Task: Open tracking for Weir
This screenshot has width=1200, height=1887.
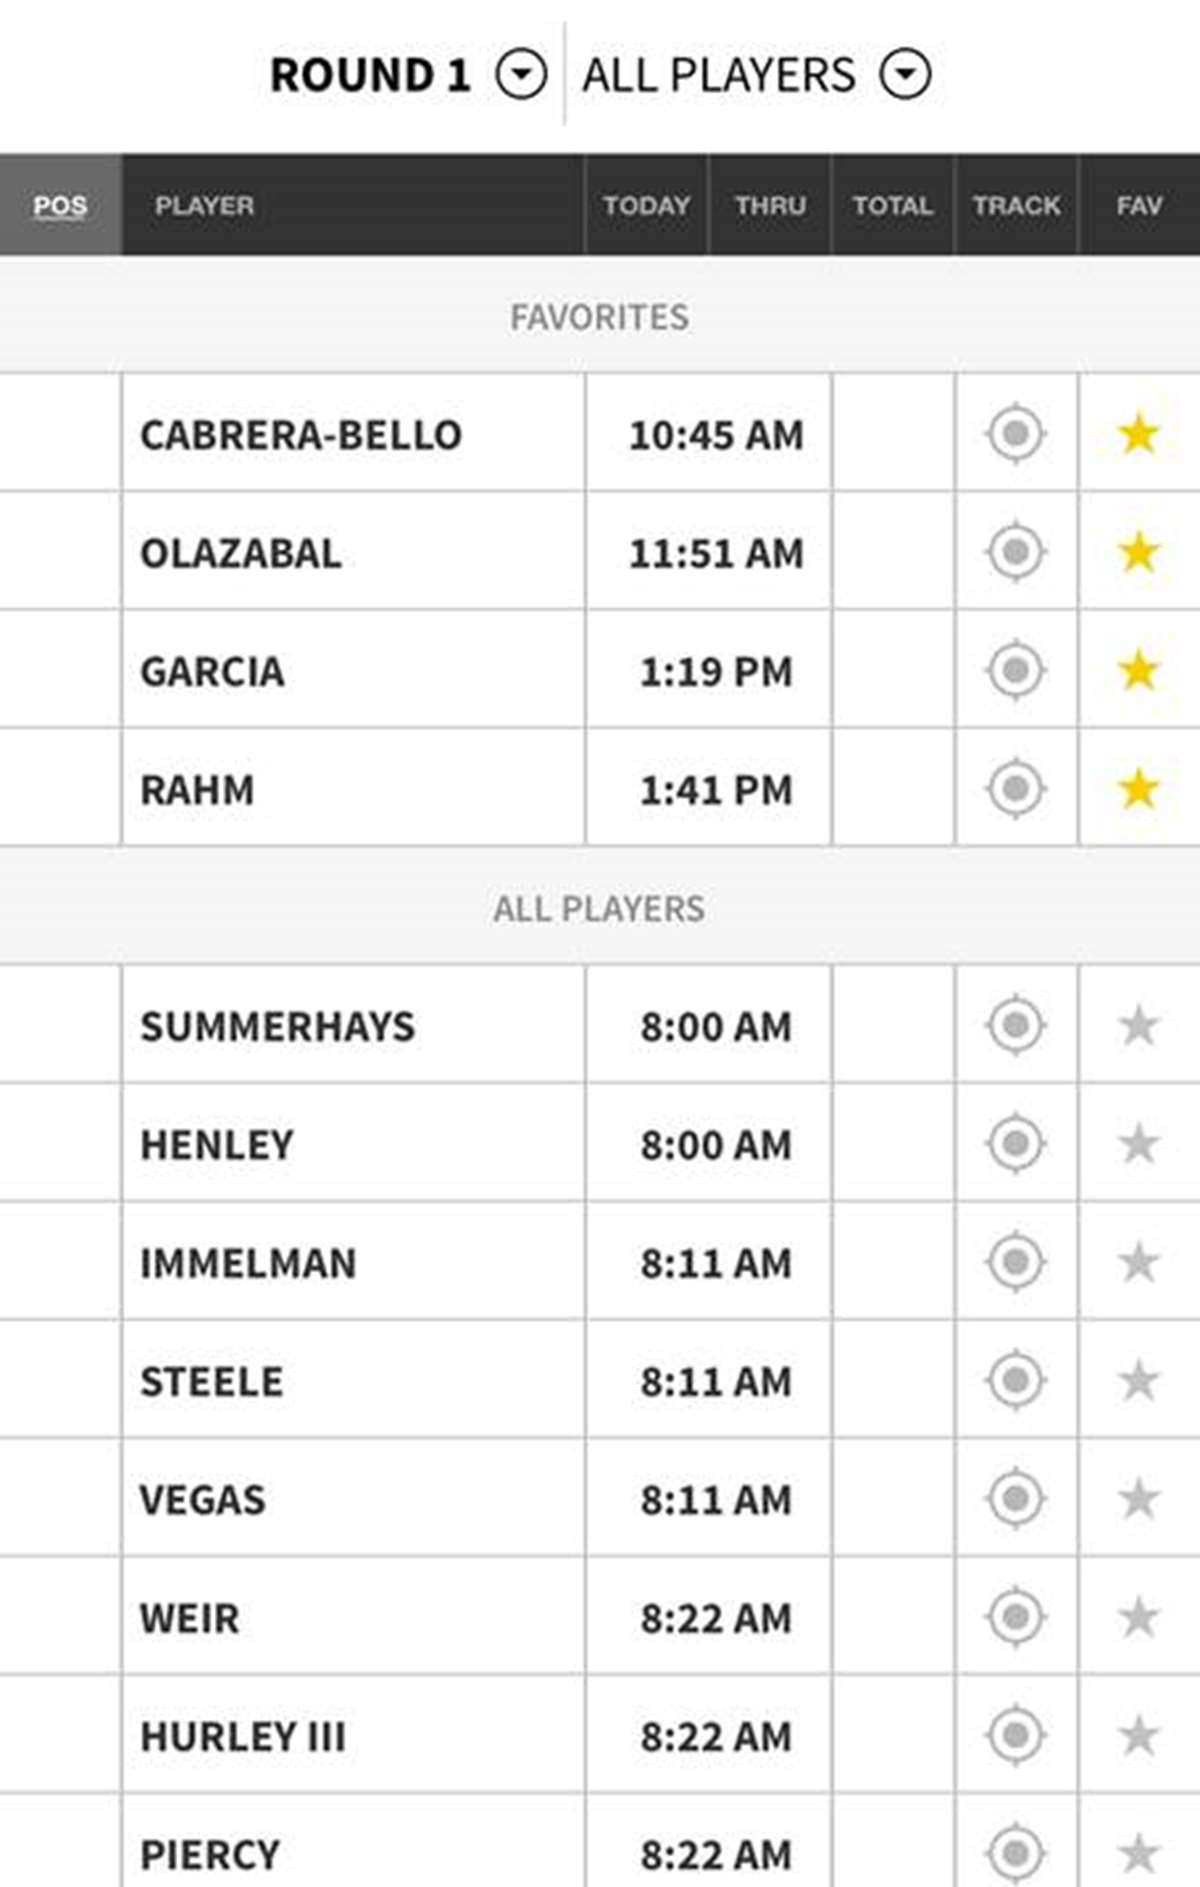Action: tap(1016, 1617)
